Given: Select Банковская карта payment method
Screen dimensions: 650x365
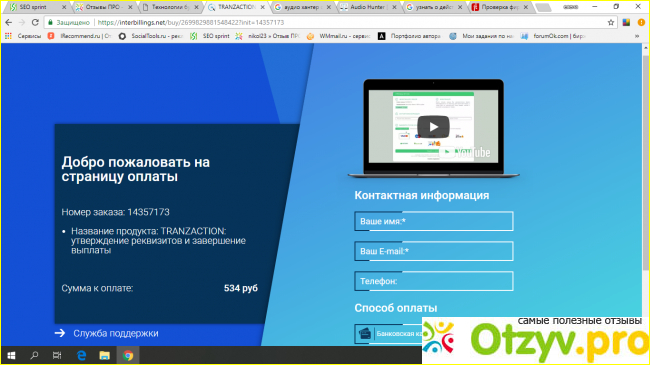Looking at the screenshot, I should (388, 333).
